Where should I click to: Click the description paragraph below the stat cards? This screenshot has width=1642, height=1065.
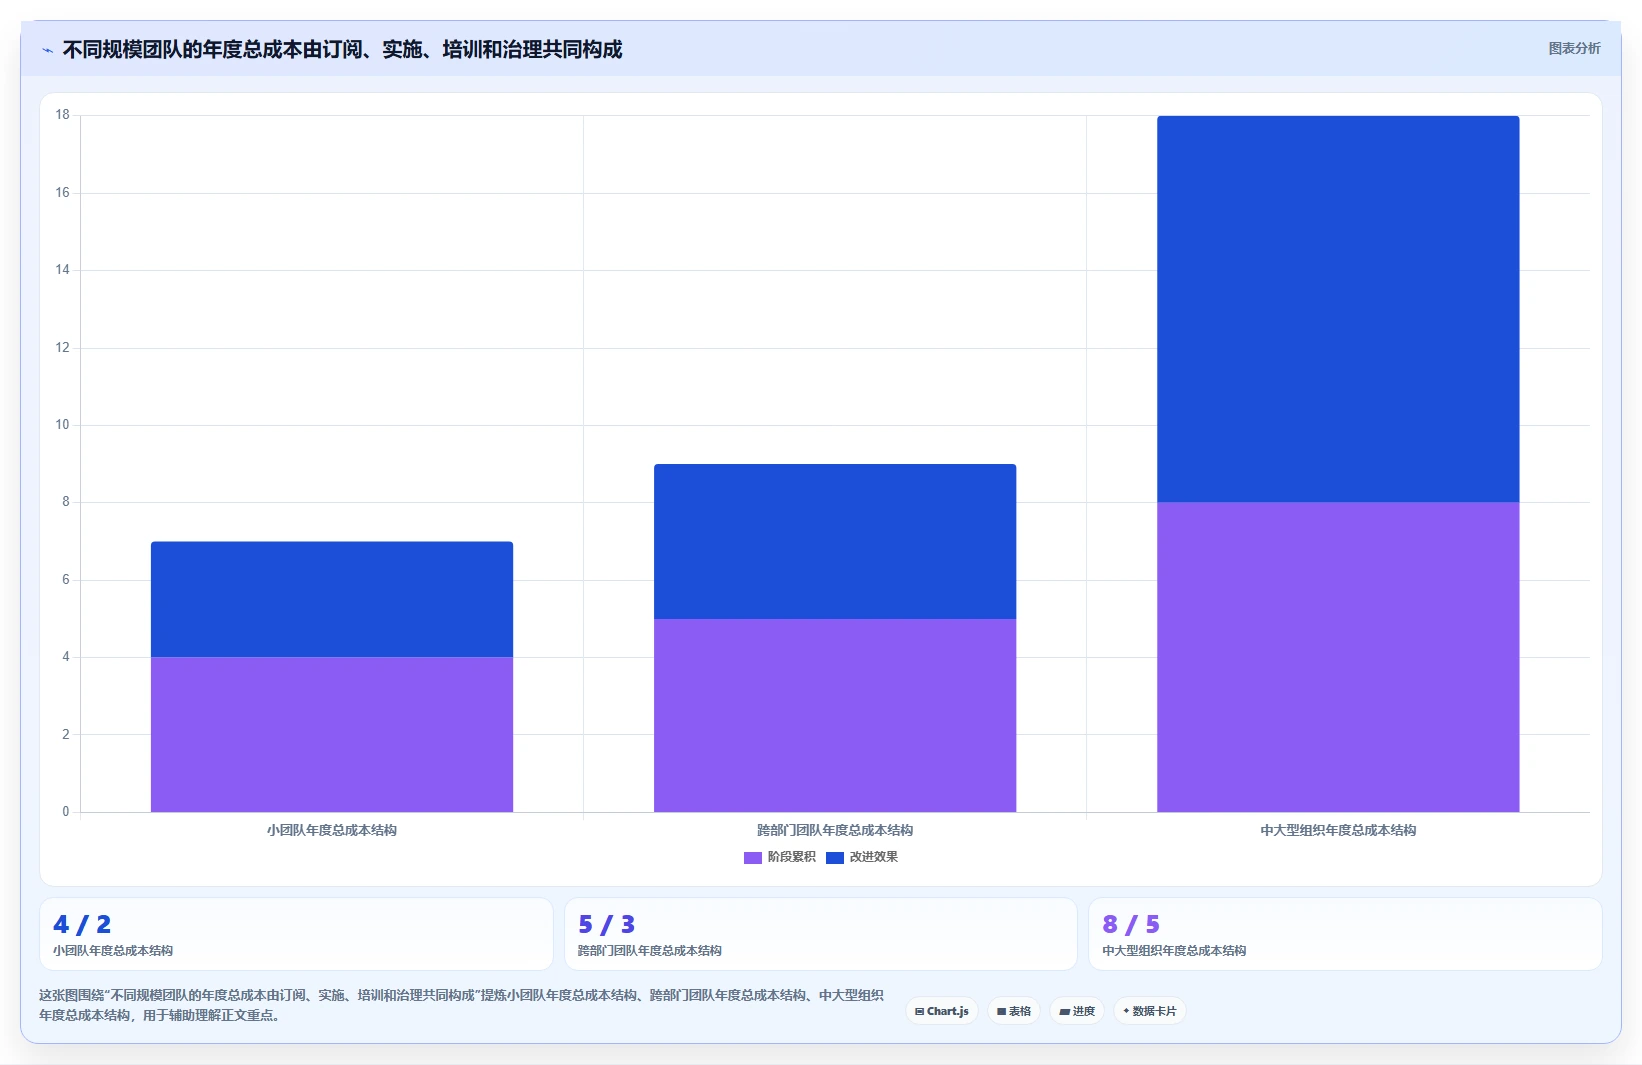[461, 1005]
